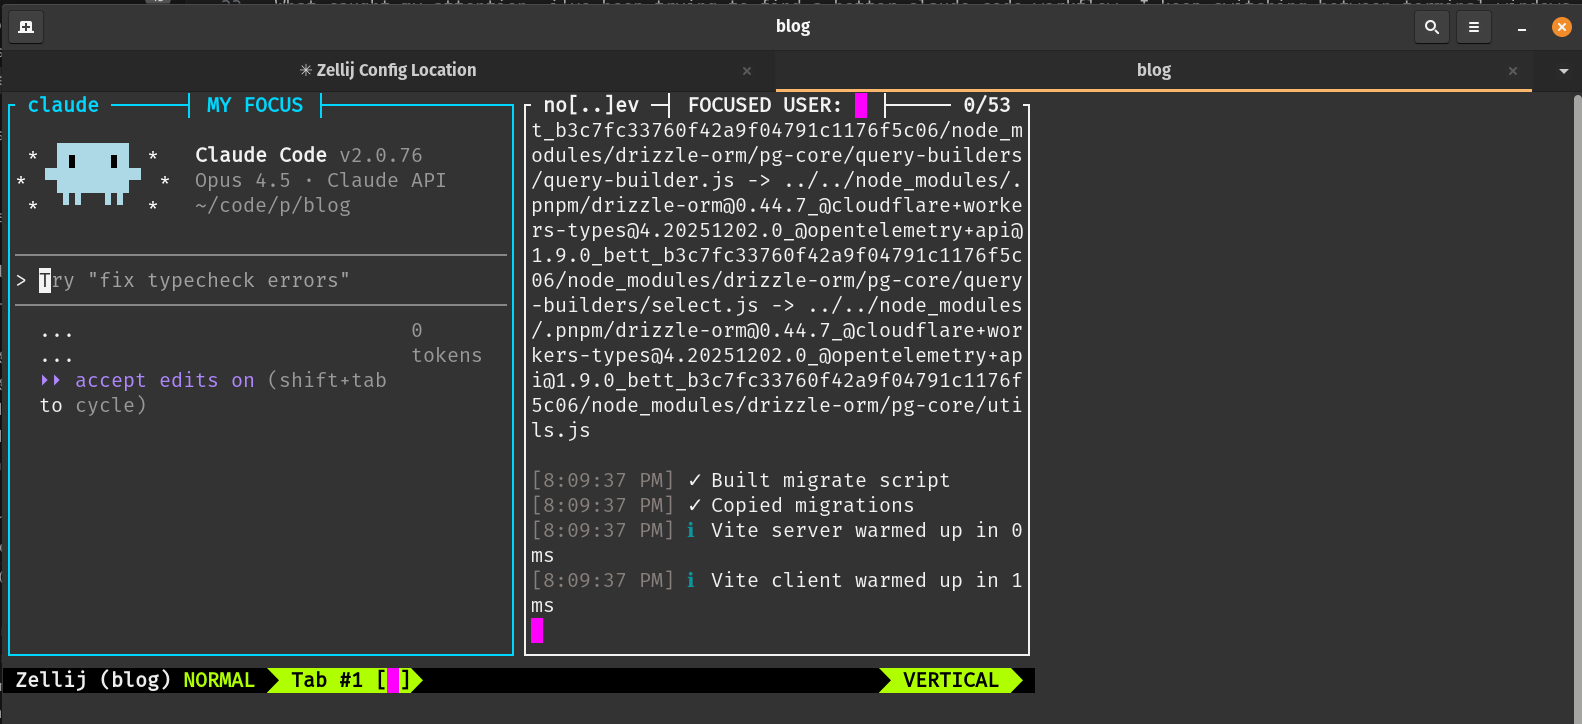1582x724 pixels.
Task: Click the "claude" pane title
Action: 63,105
